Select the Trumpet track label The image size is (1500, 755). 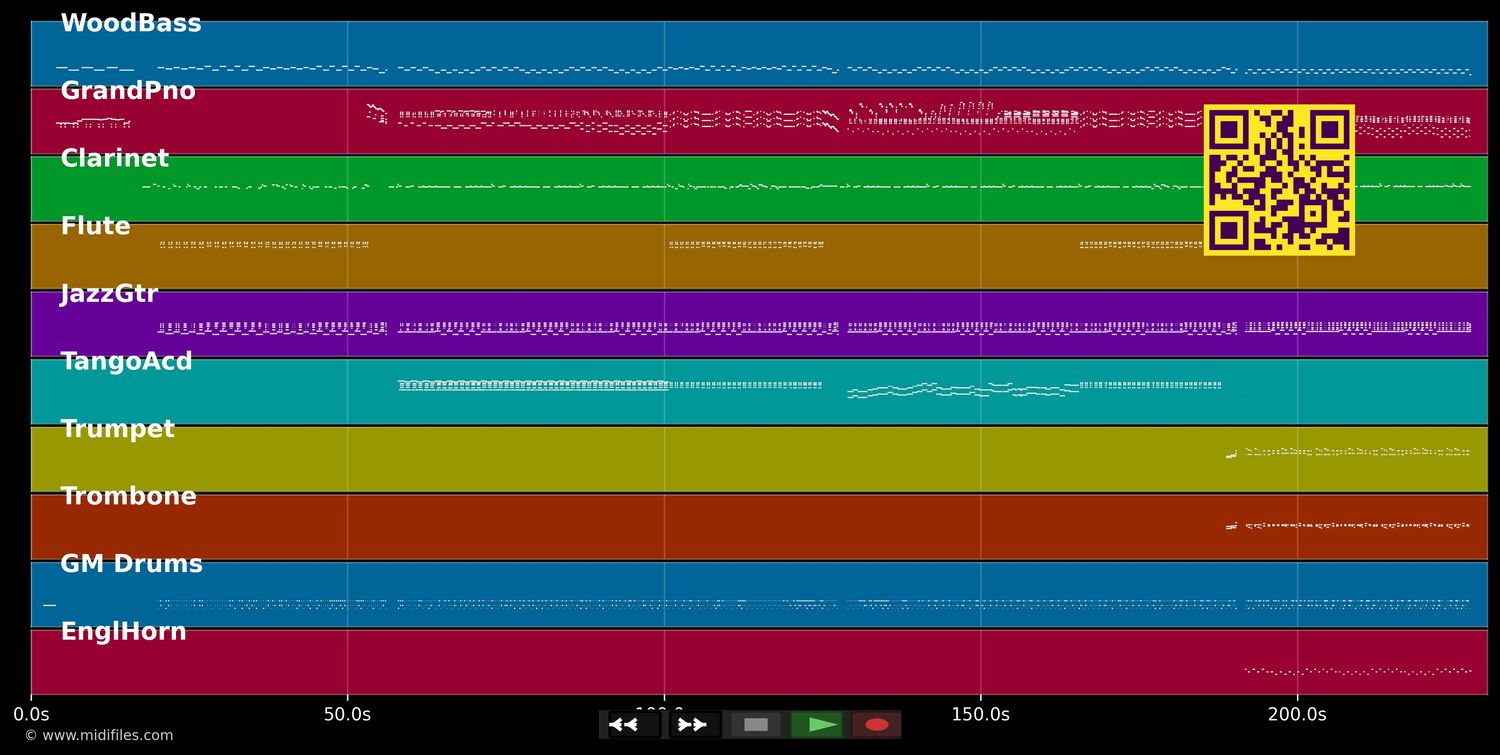(x=117, y=429)
